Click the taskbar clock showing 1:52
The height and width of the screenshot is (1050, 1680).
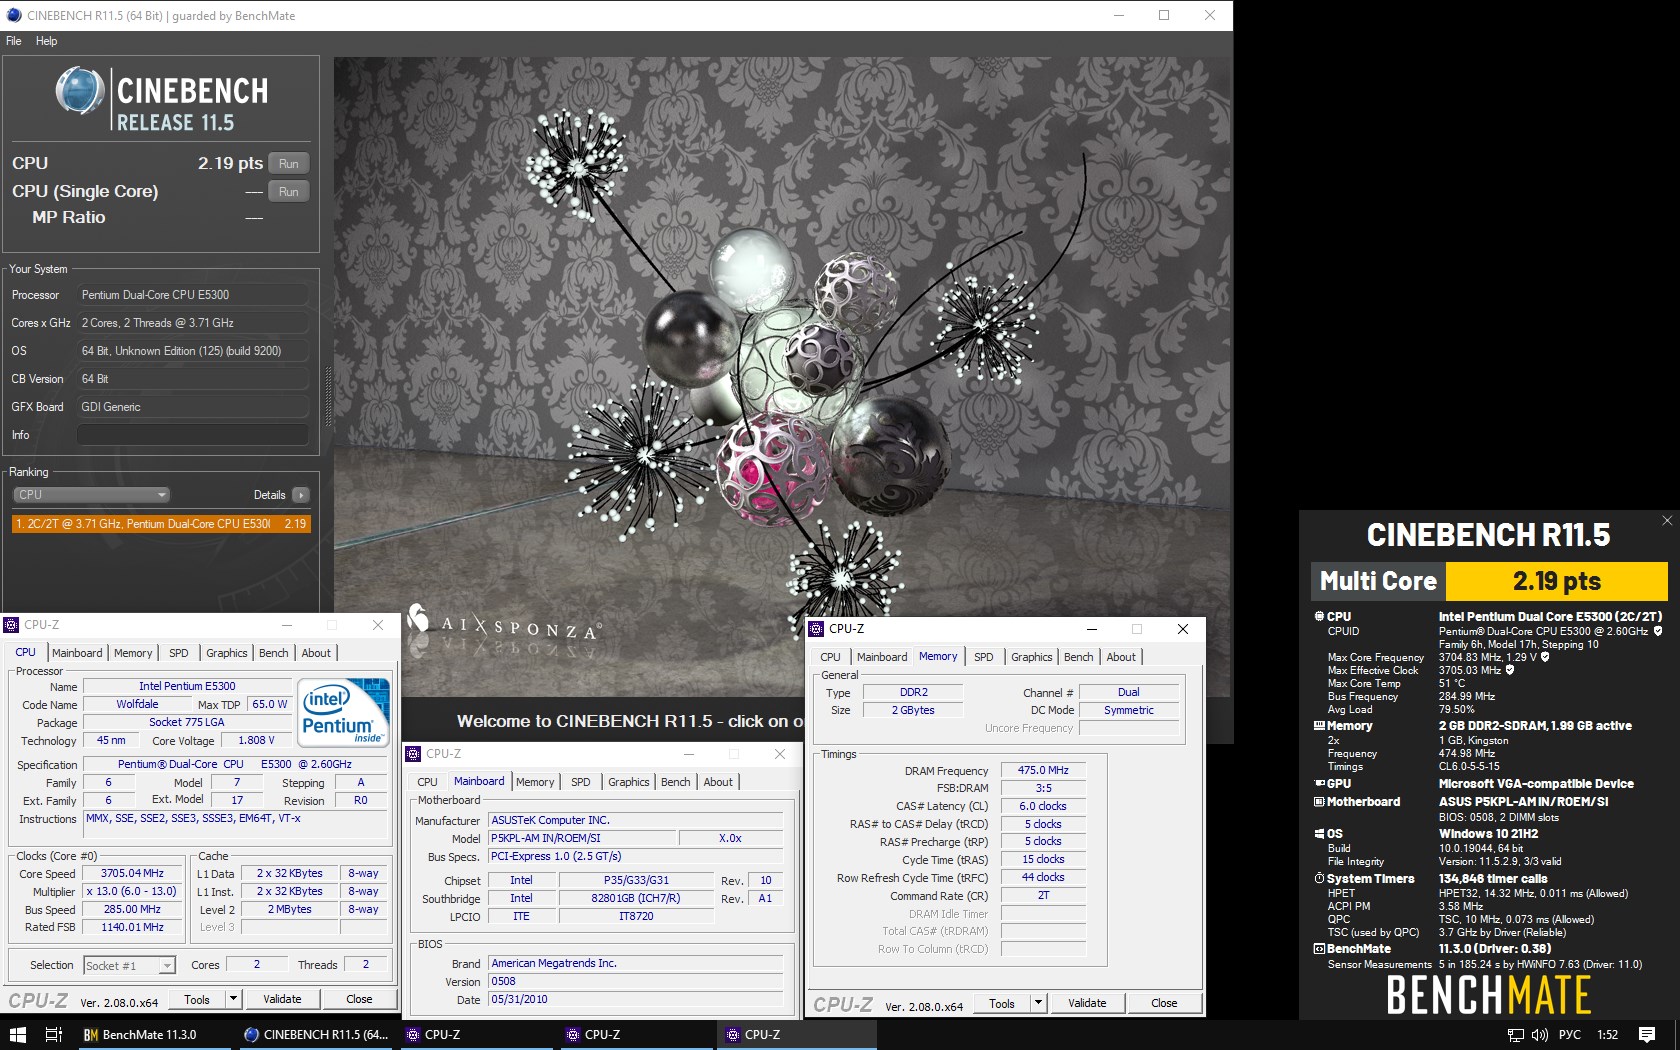pyautogui.click(x=1607, y=1035)
